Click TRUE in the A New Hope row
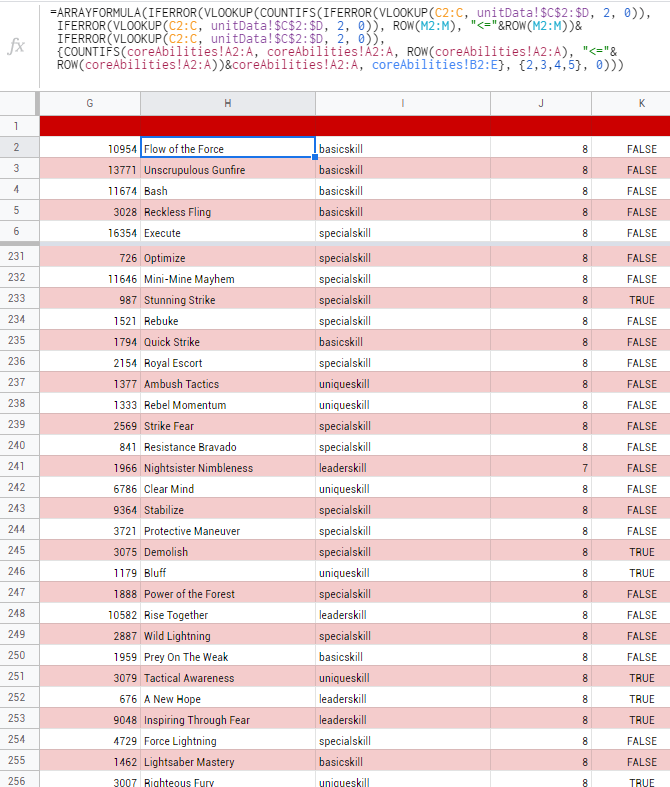This screenshot has height=787, width=670. [642, 699]
